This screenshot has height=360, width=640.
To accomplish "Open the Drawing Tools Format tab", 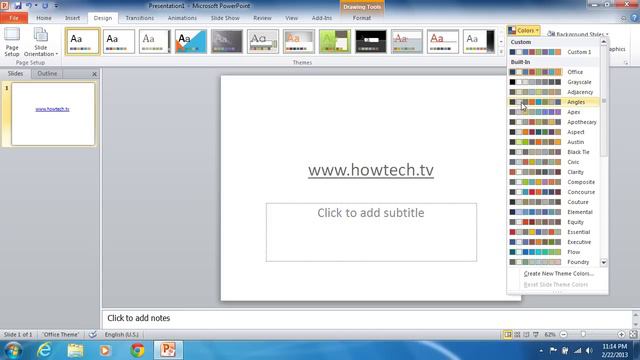I will [362, 18].
